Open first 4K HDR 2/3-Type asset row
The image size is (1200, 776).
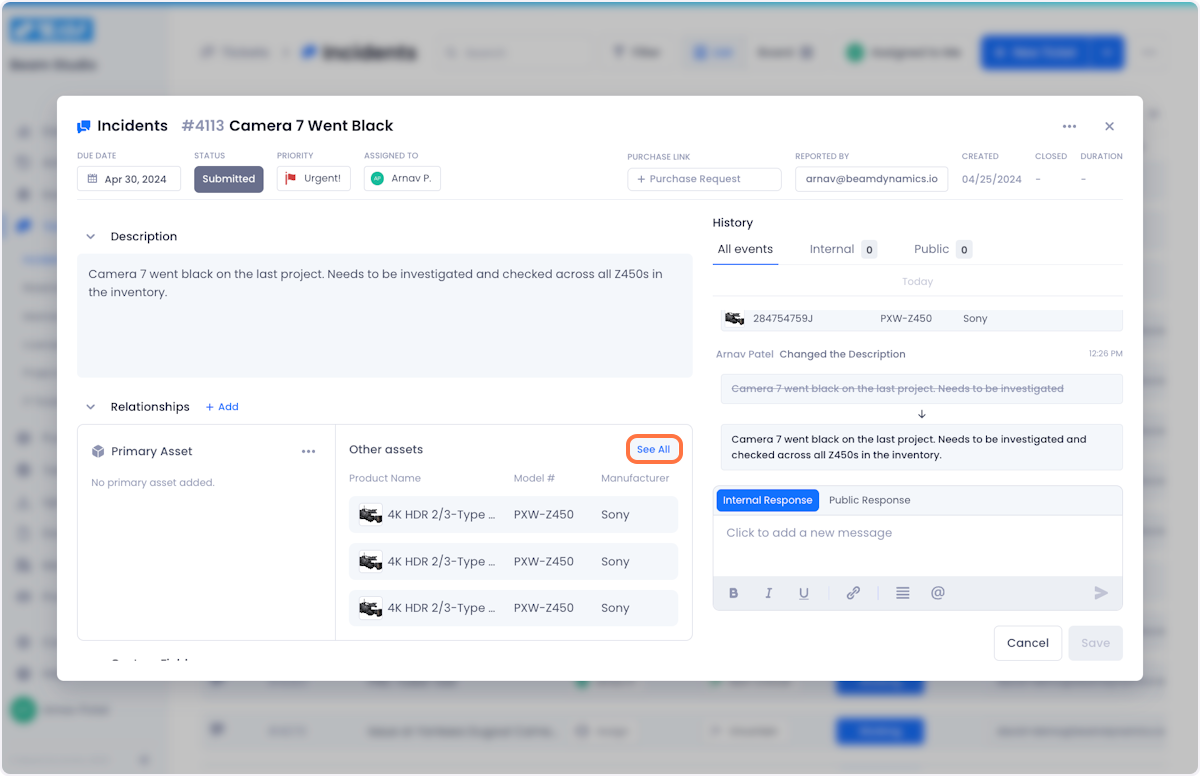click(x=513, y=515)
